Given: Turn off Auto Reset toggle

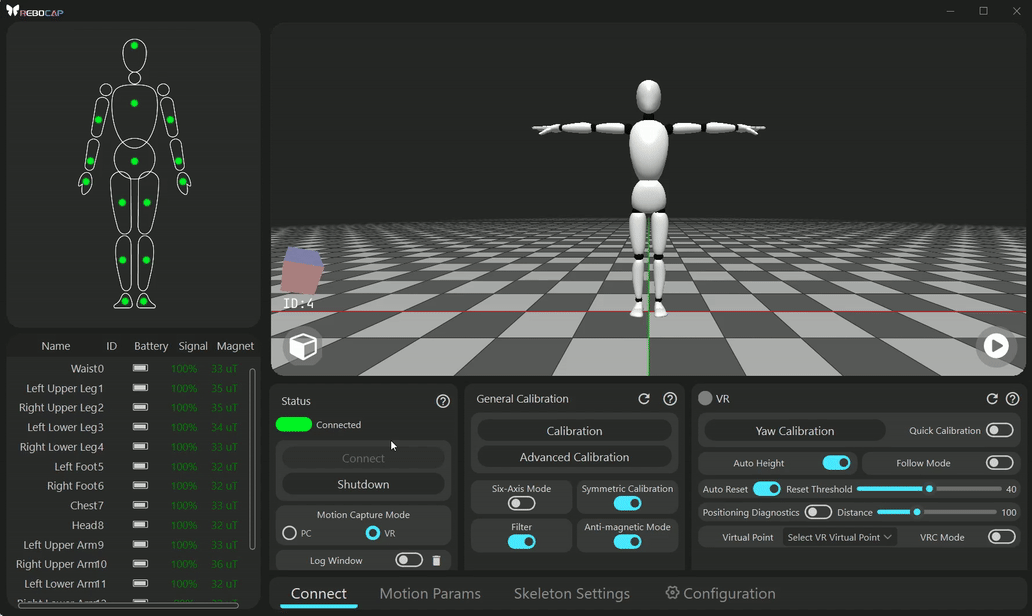Looking at the screenshot, I should click(767, 489).
